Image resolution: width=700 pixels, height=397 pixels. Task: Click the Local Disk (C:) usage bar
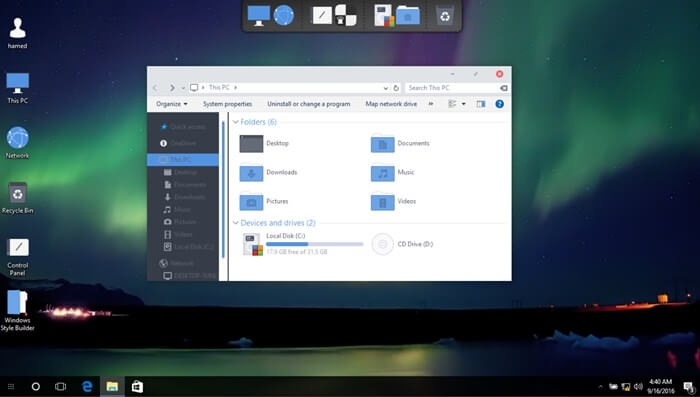click(x=315, y=244)
